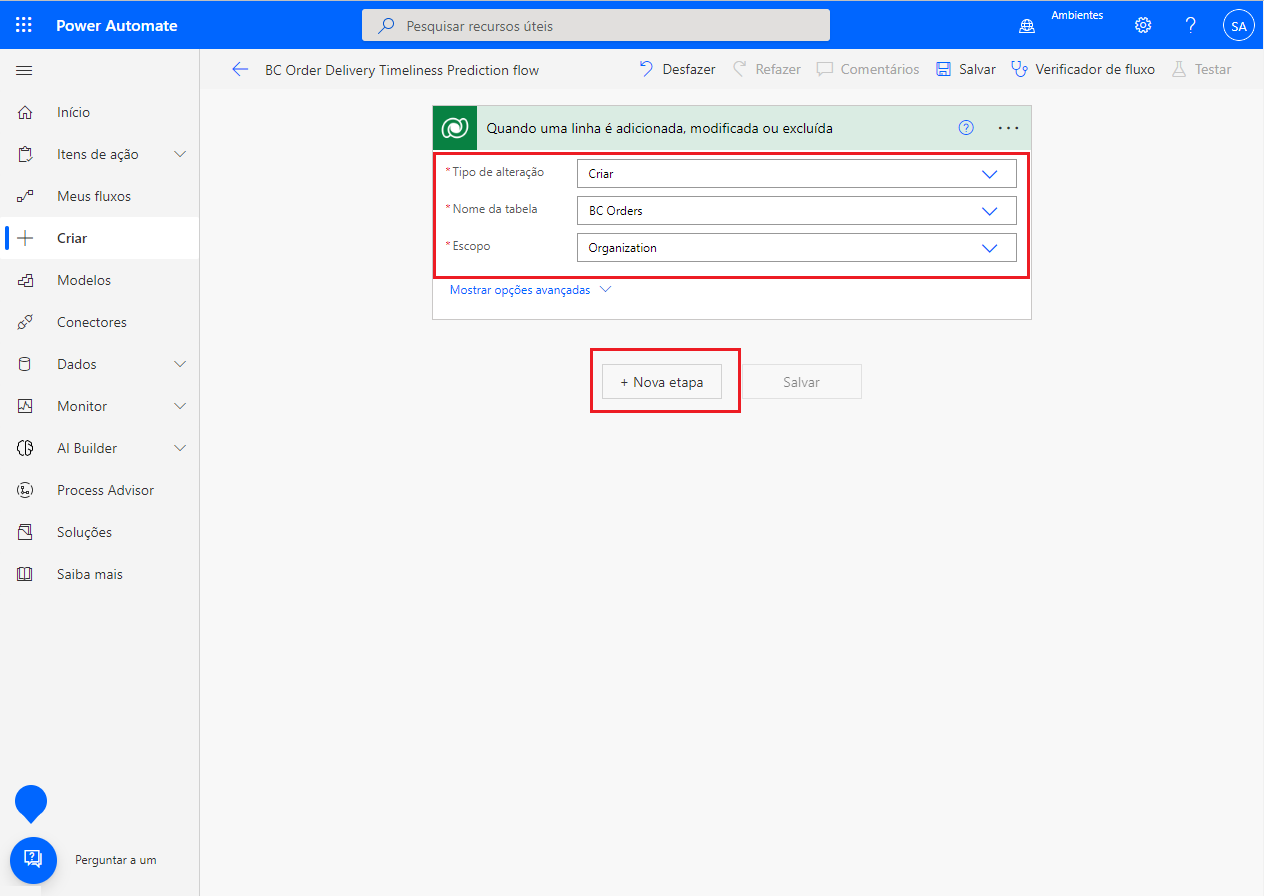Click the Salvar button below the trigger
Screen dimensions: 1264x896
pos(801,382)
